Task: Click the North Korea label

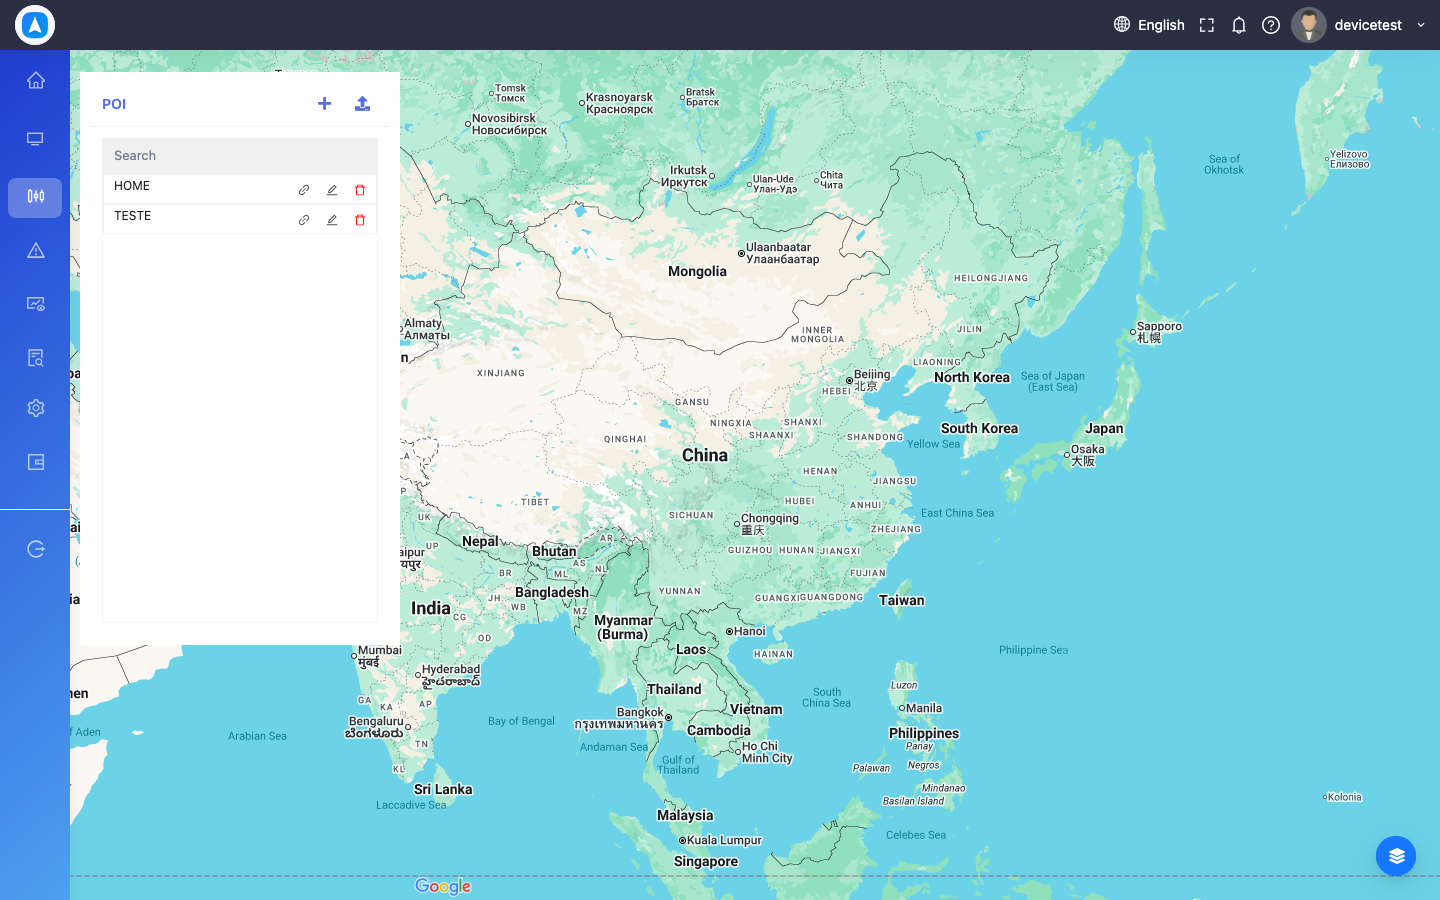Action: tap(972, 377)
